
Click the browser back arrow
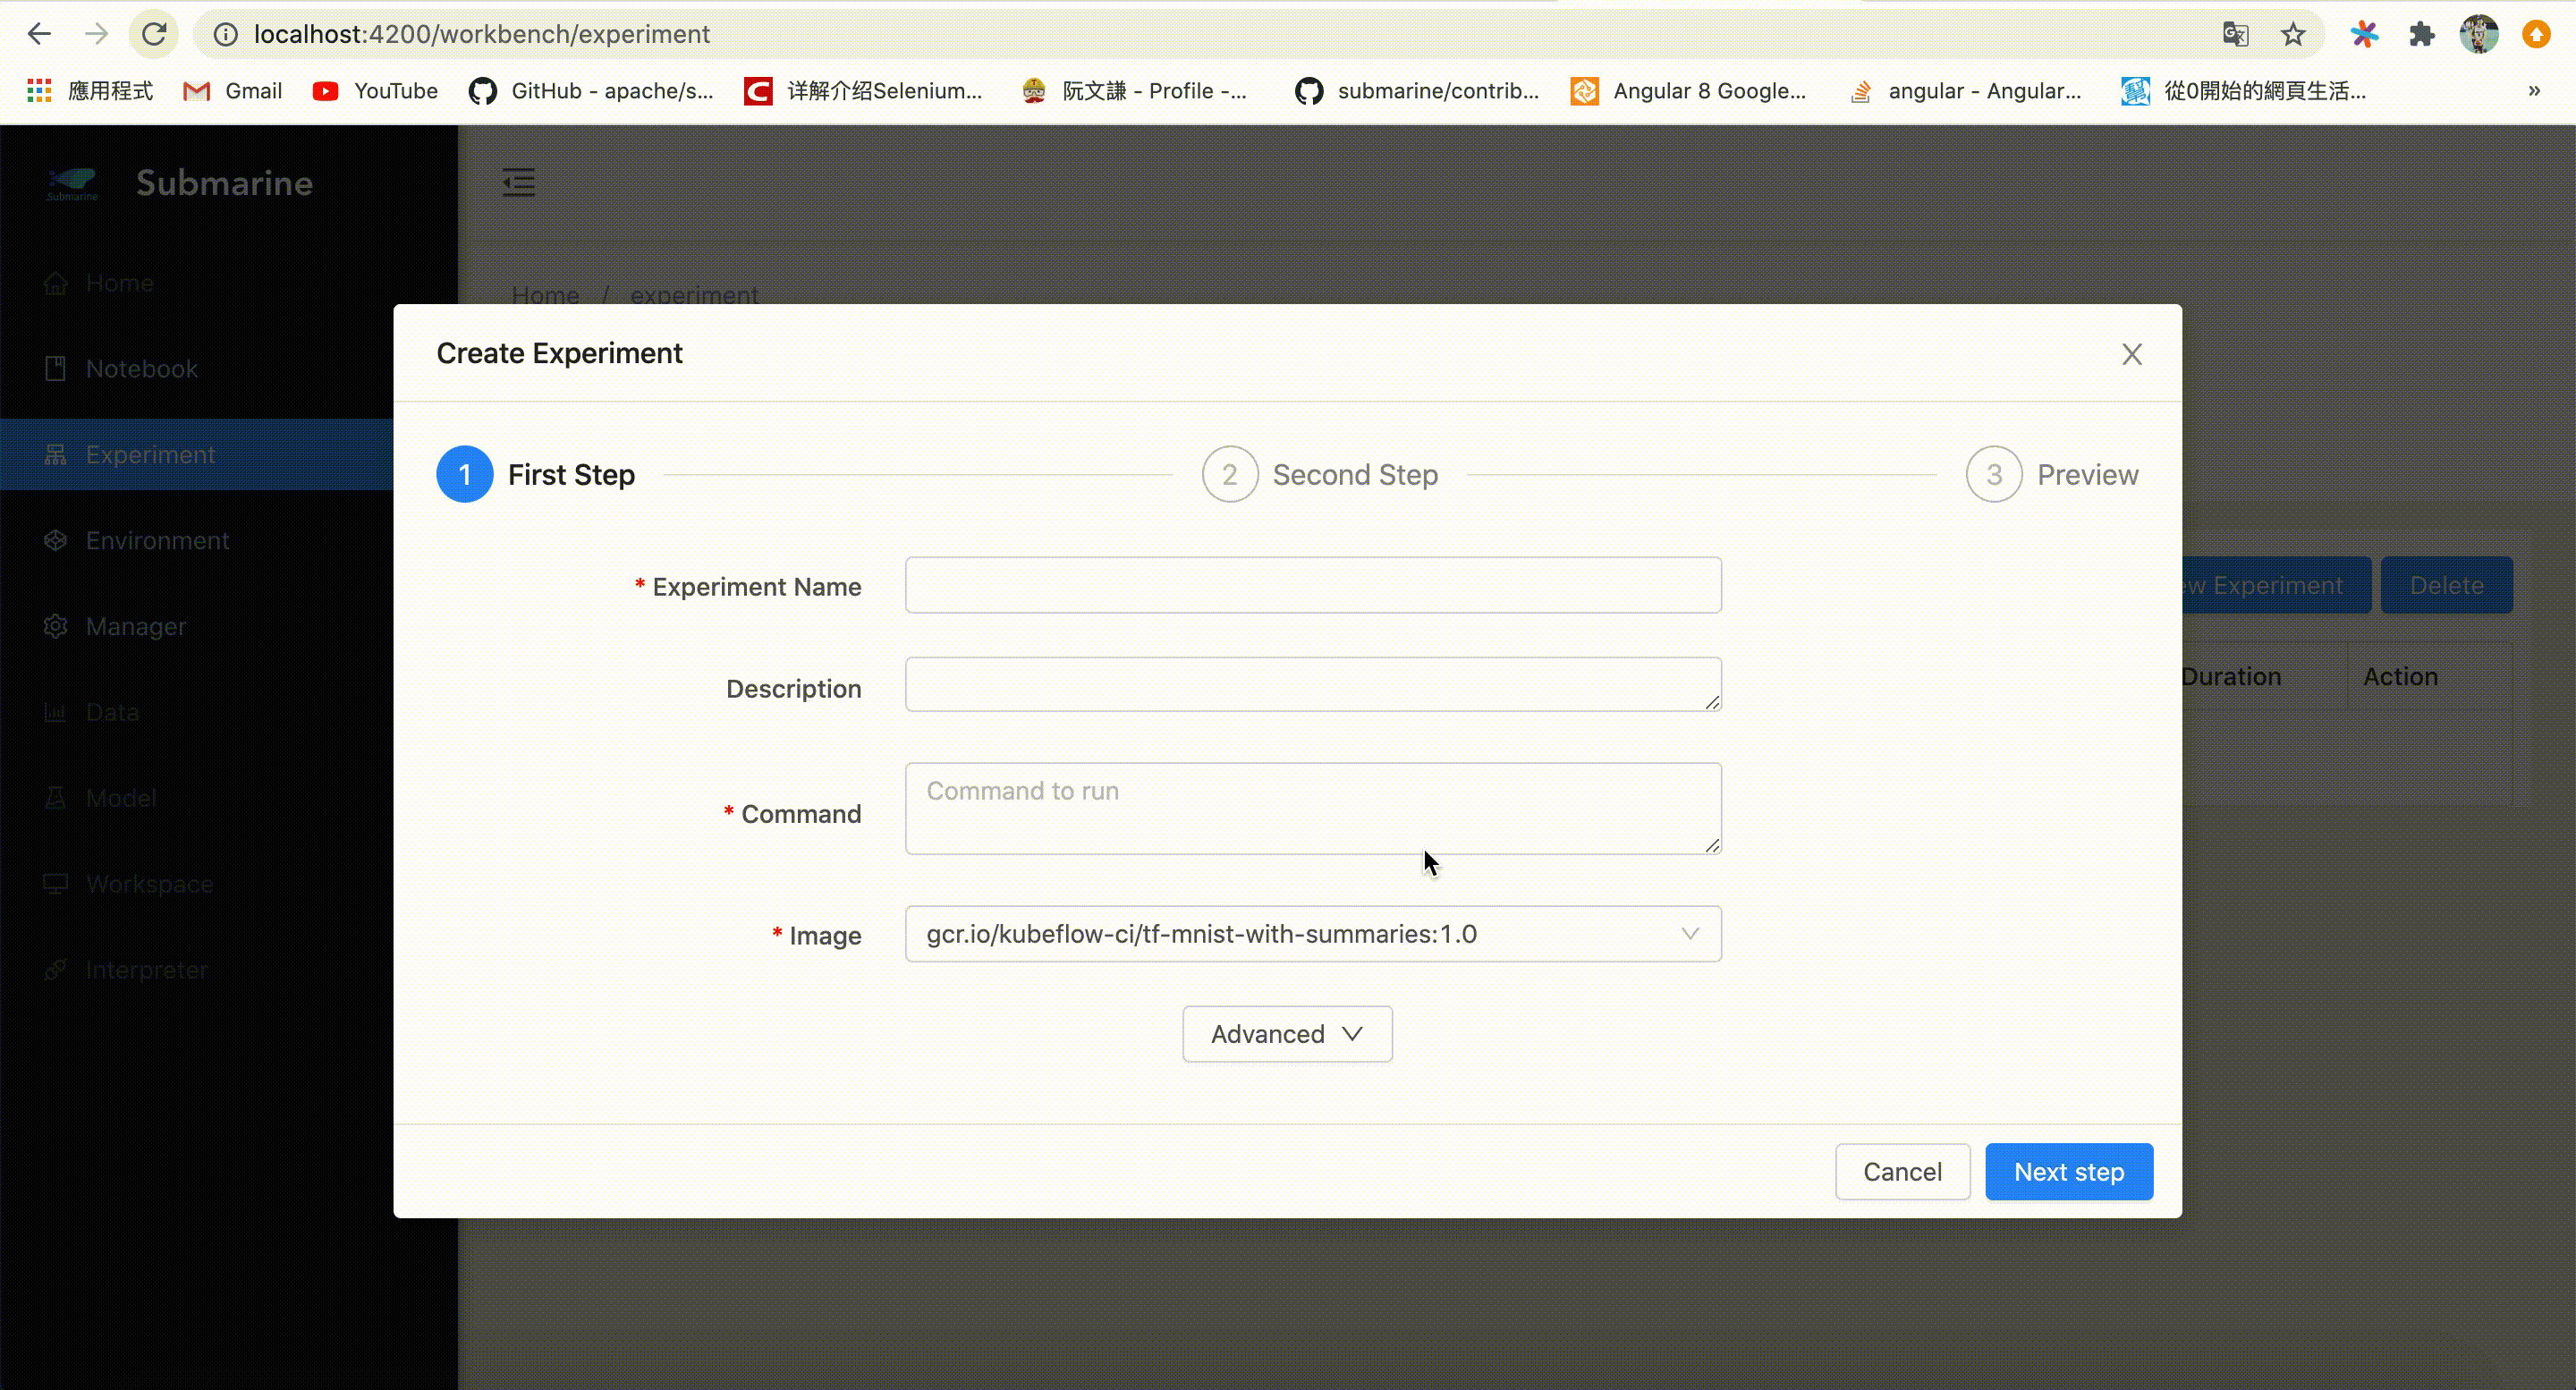pos(39,34)
